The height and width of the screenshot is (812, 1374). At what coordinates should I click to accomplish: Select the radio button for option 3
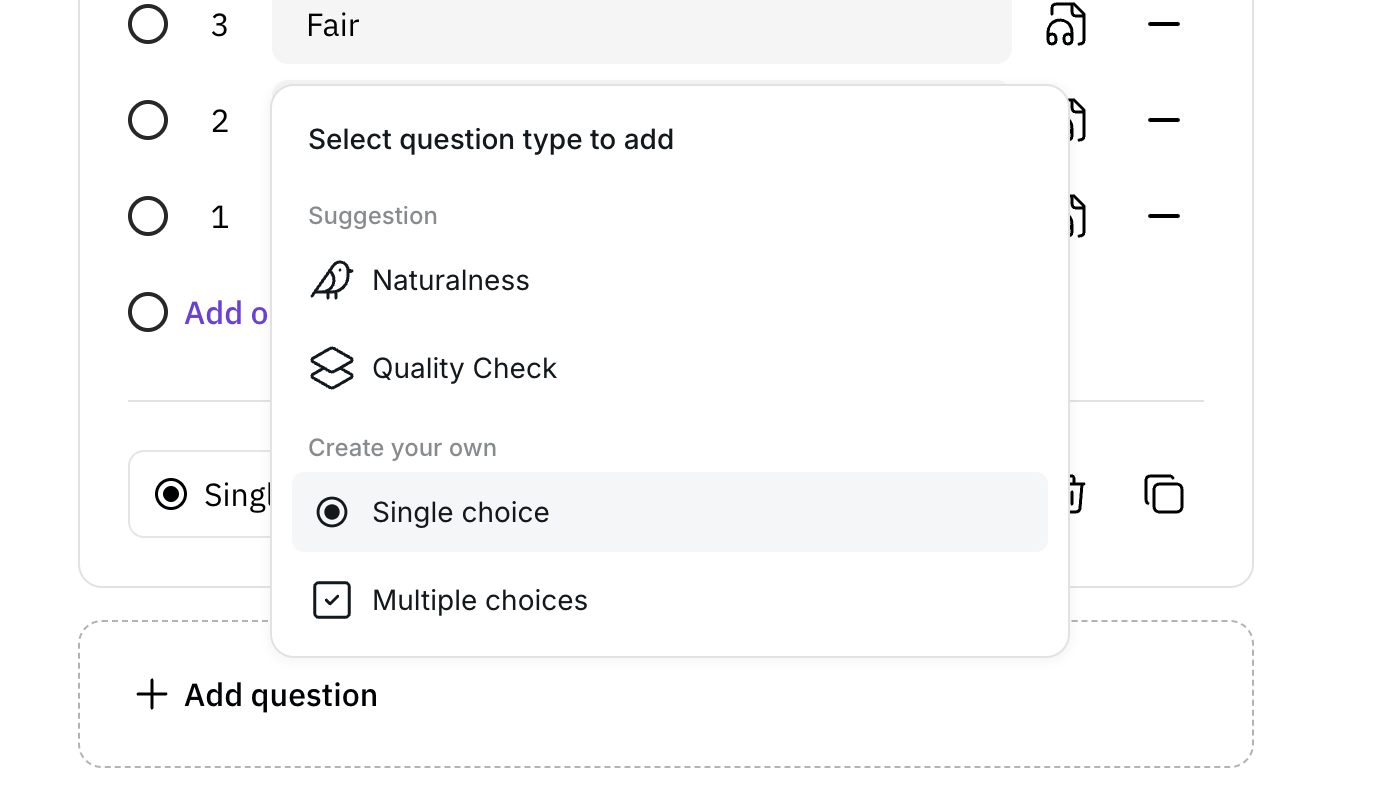(x=148, y=24)
